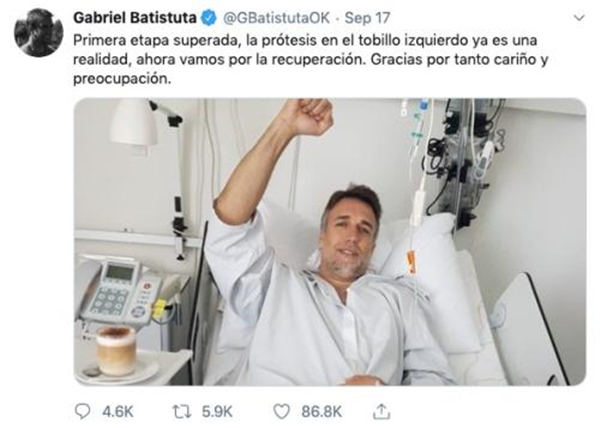
Task: Click the raised fist in the photo
Action: pos(309,116)
